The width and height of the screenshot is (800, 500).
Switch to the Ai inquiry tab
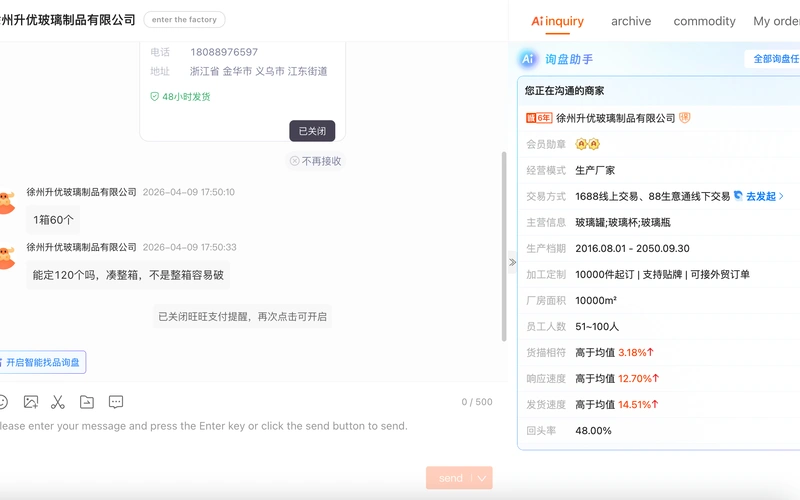557,21
